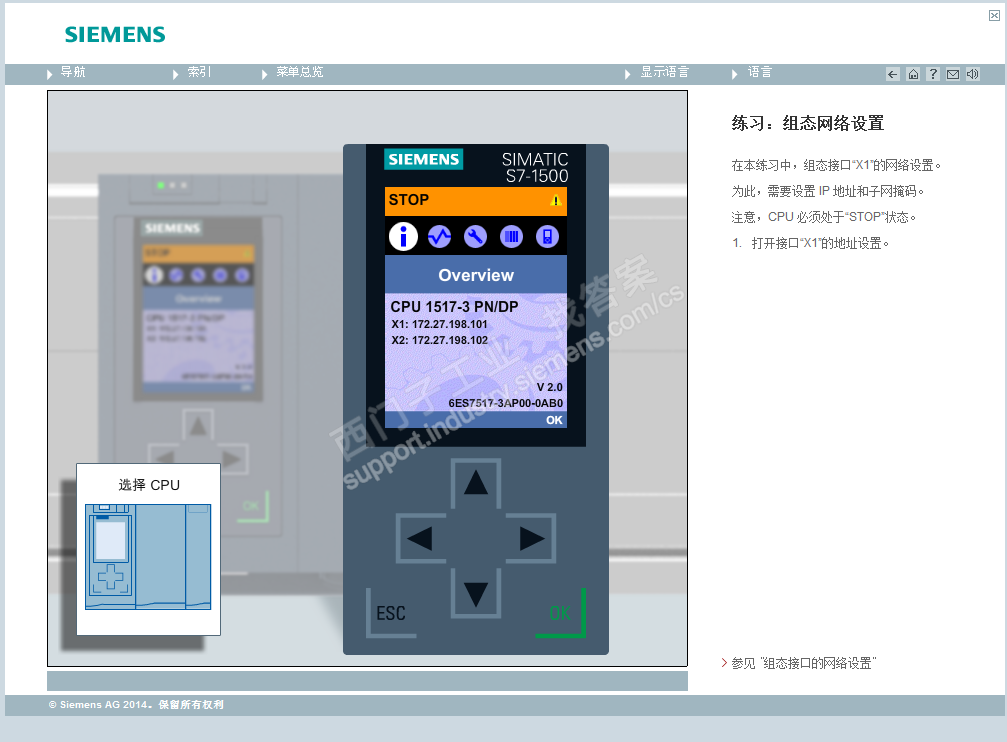Image resolution: width=1007 pixels, height=742 pixels.
Task: Click the green OK key on CPU panel
Action: (561, 613)
